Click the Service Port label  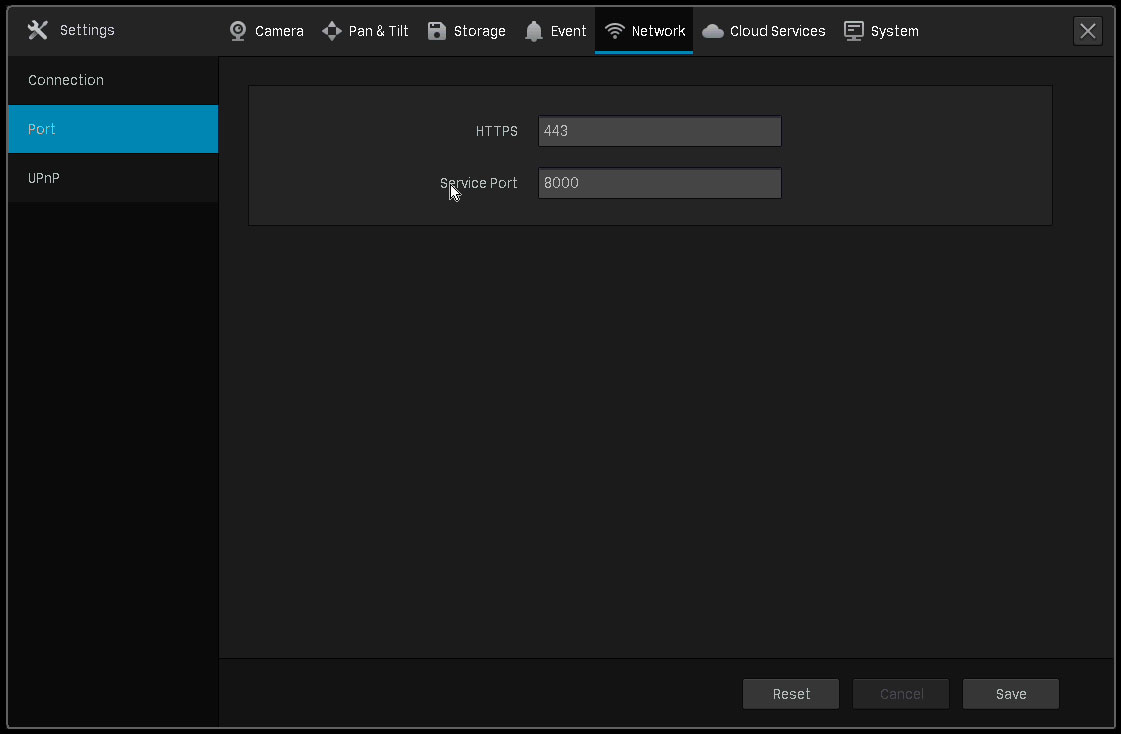(478, 183)
